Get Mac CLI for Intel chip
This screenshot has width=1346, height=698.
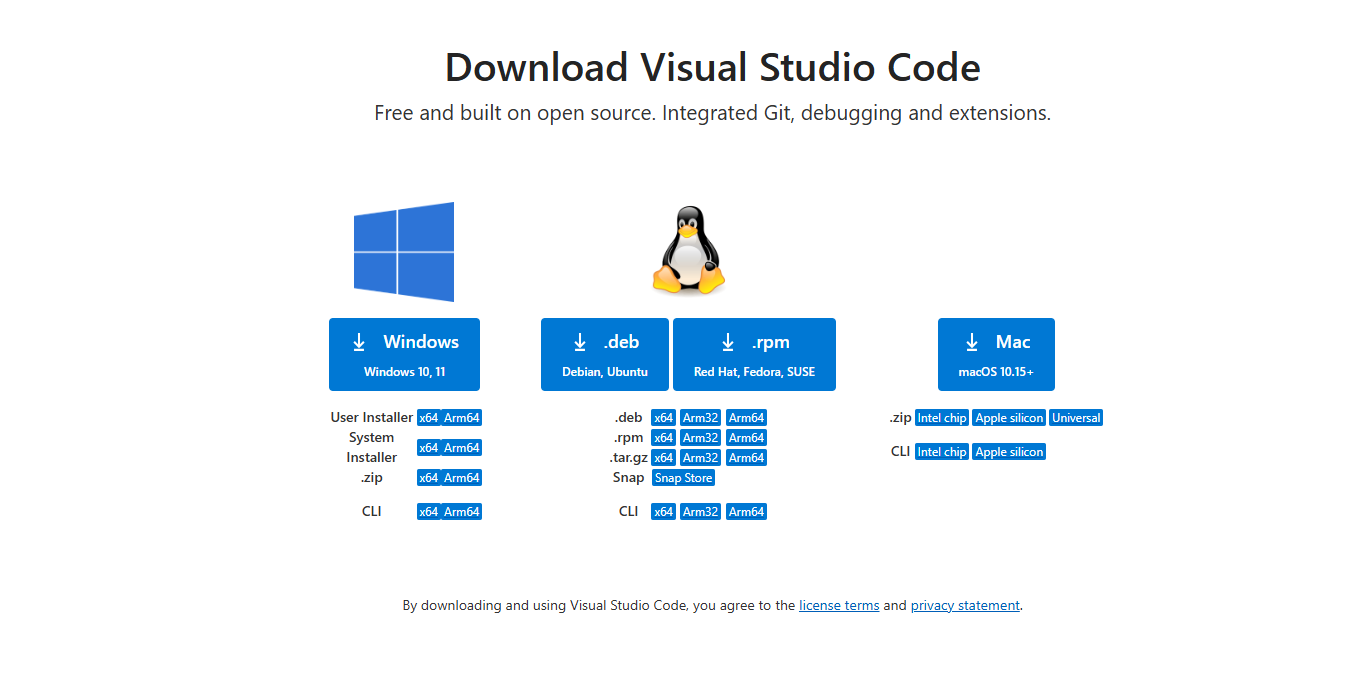(x=942, y=452)
